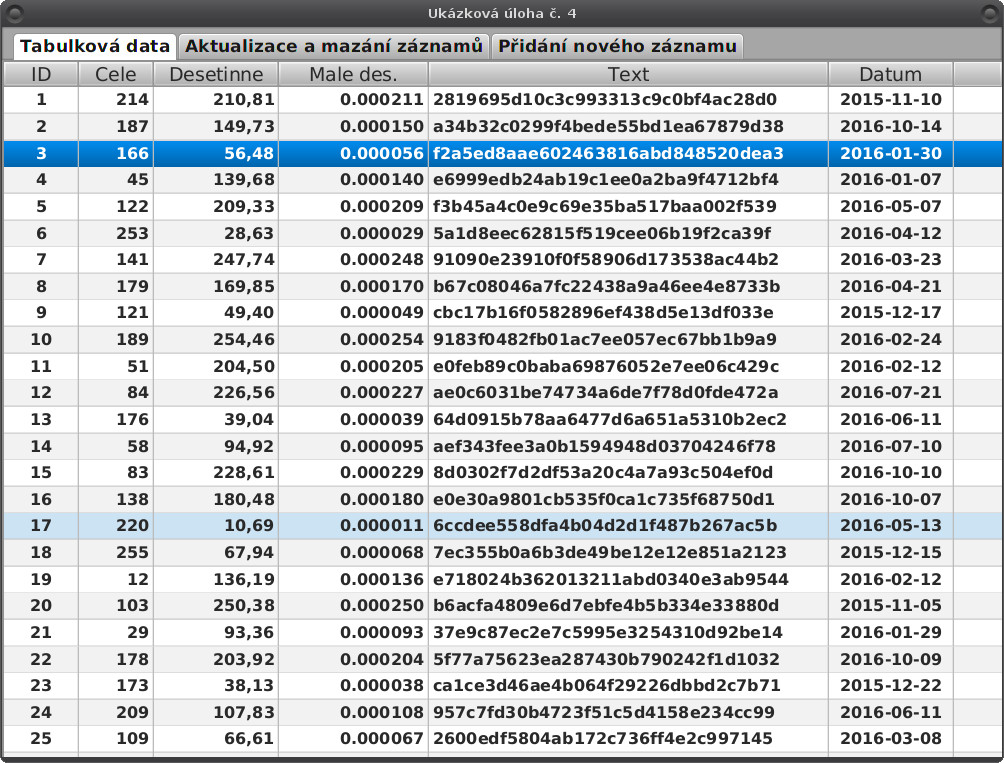Open the Aktualizace a mazání záznamů tab

point(334,46)
